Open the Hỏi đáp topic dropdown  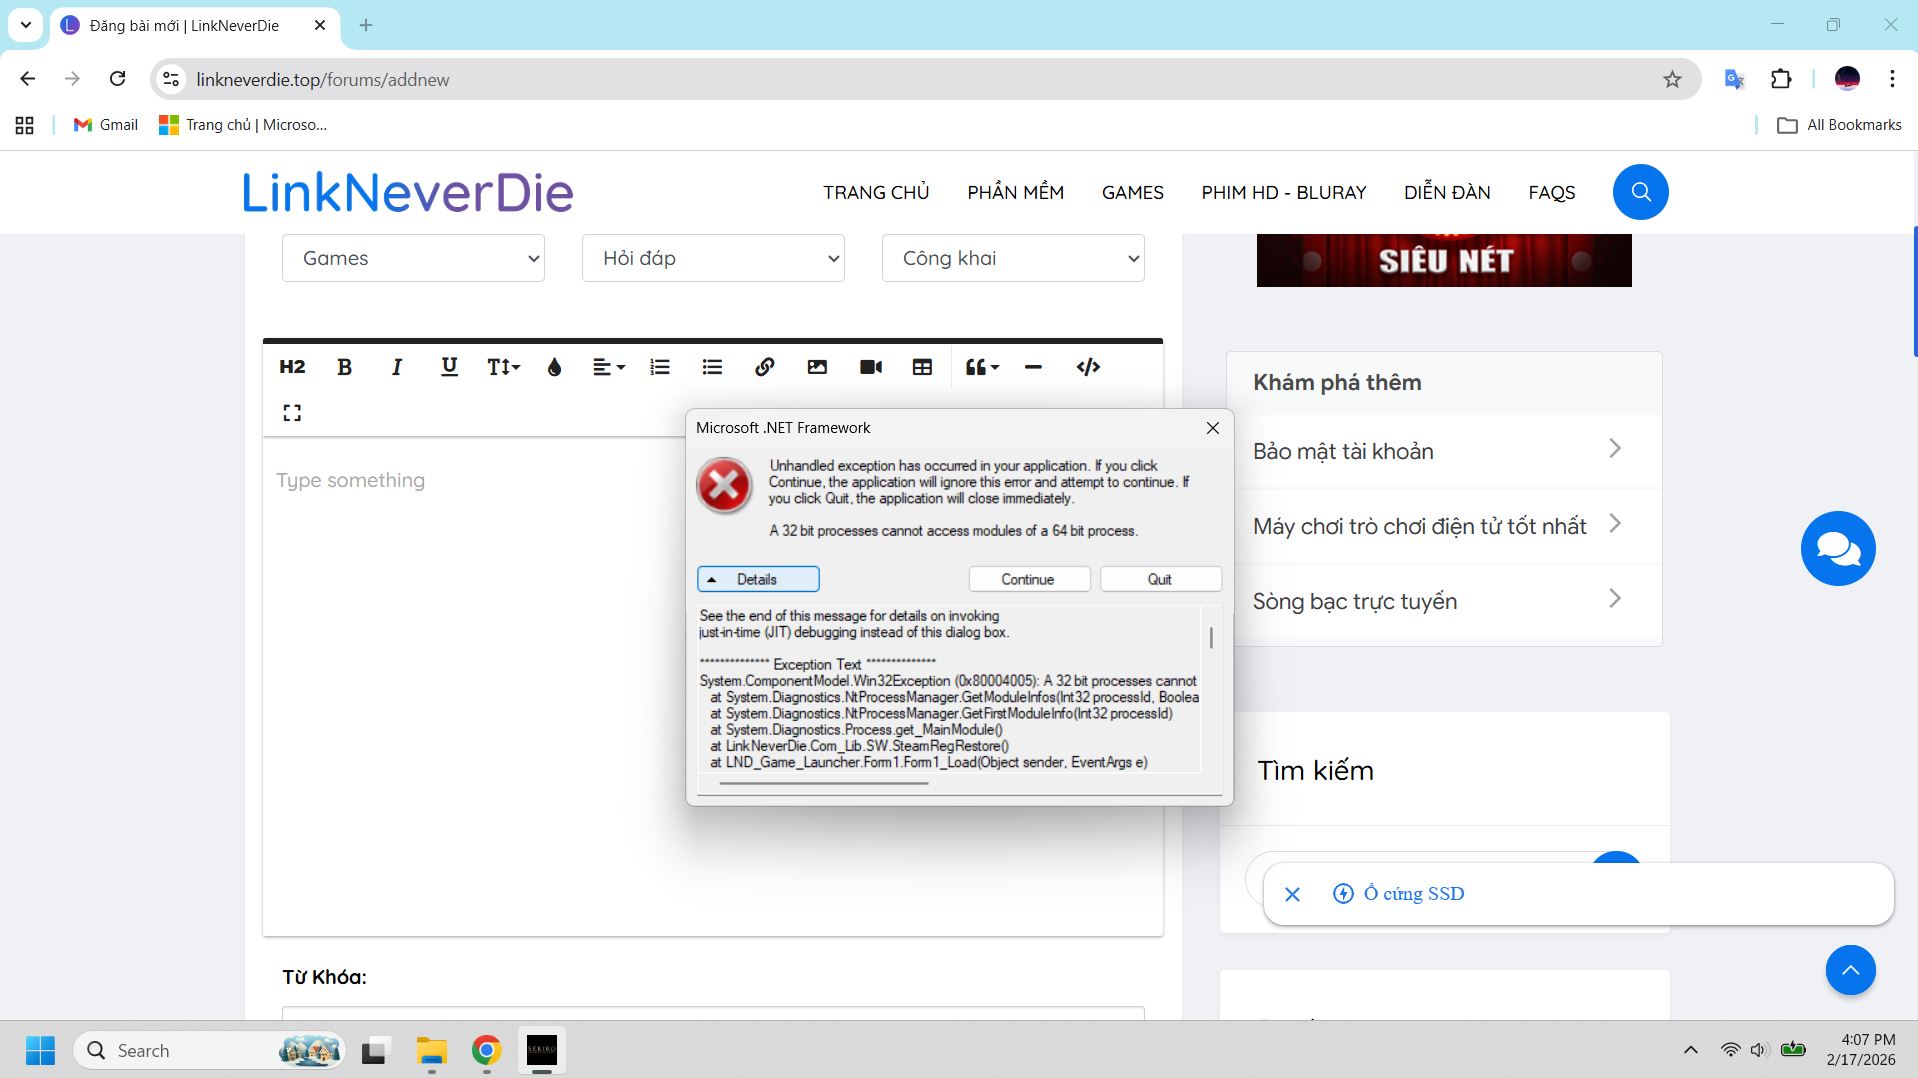(713, 258)
